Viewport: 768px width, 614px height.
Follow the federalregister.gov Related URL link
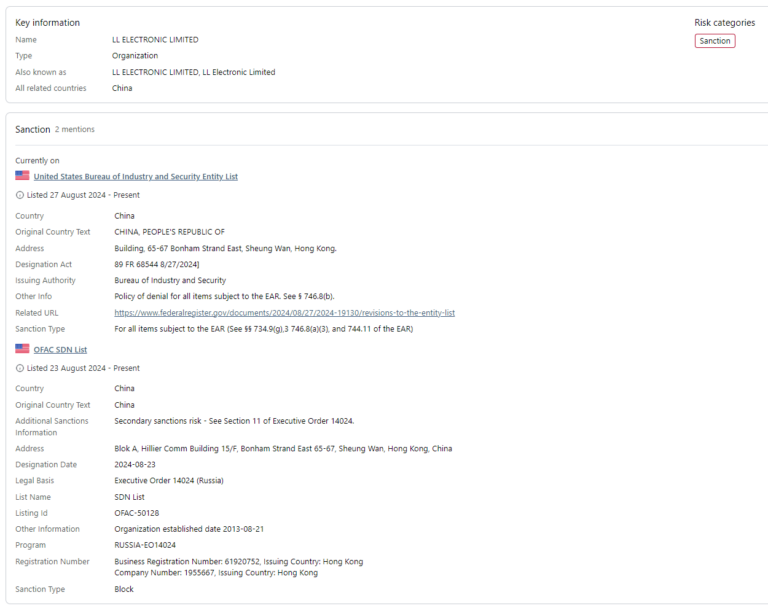coord(284,313)
